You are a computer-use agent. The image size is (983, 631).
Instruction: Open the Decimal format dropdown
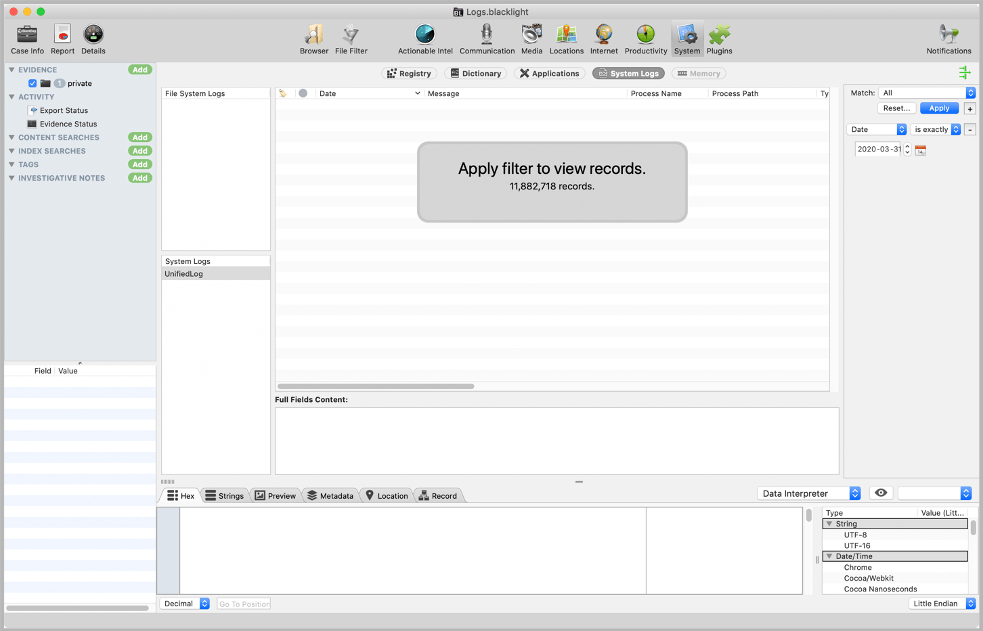coord(185,603)
